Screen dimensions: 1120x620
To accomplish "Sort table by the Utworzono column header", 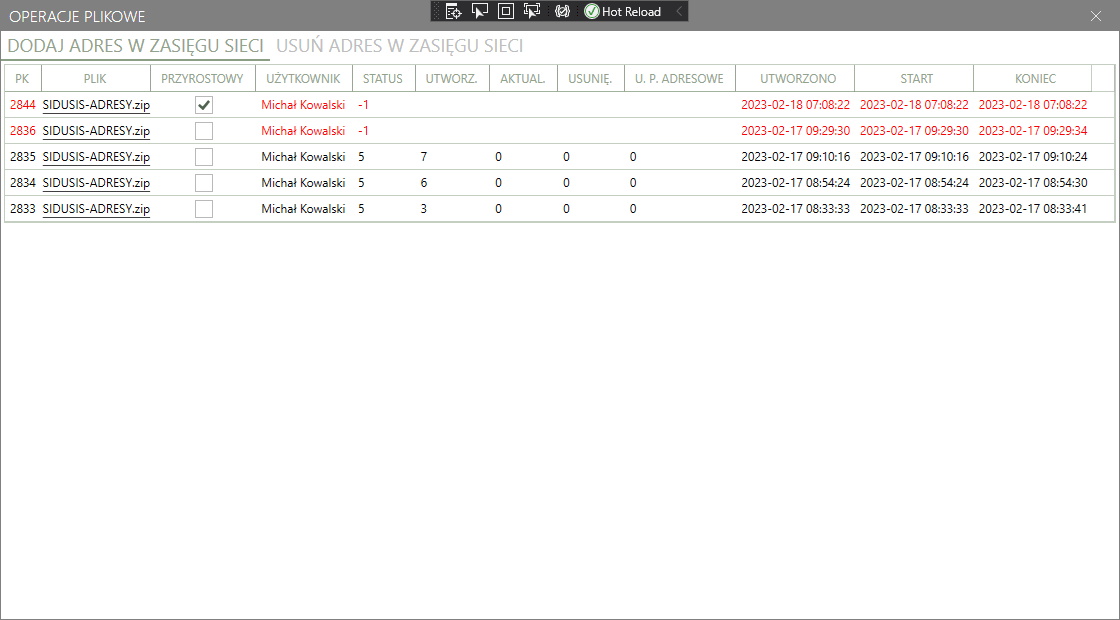I will click(796, 79).
